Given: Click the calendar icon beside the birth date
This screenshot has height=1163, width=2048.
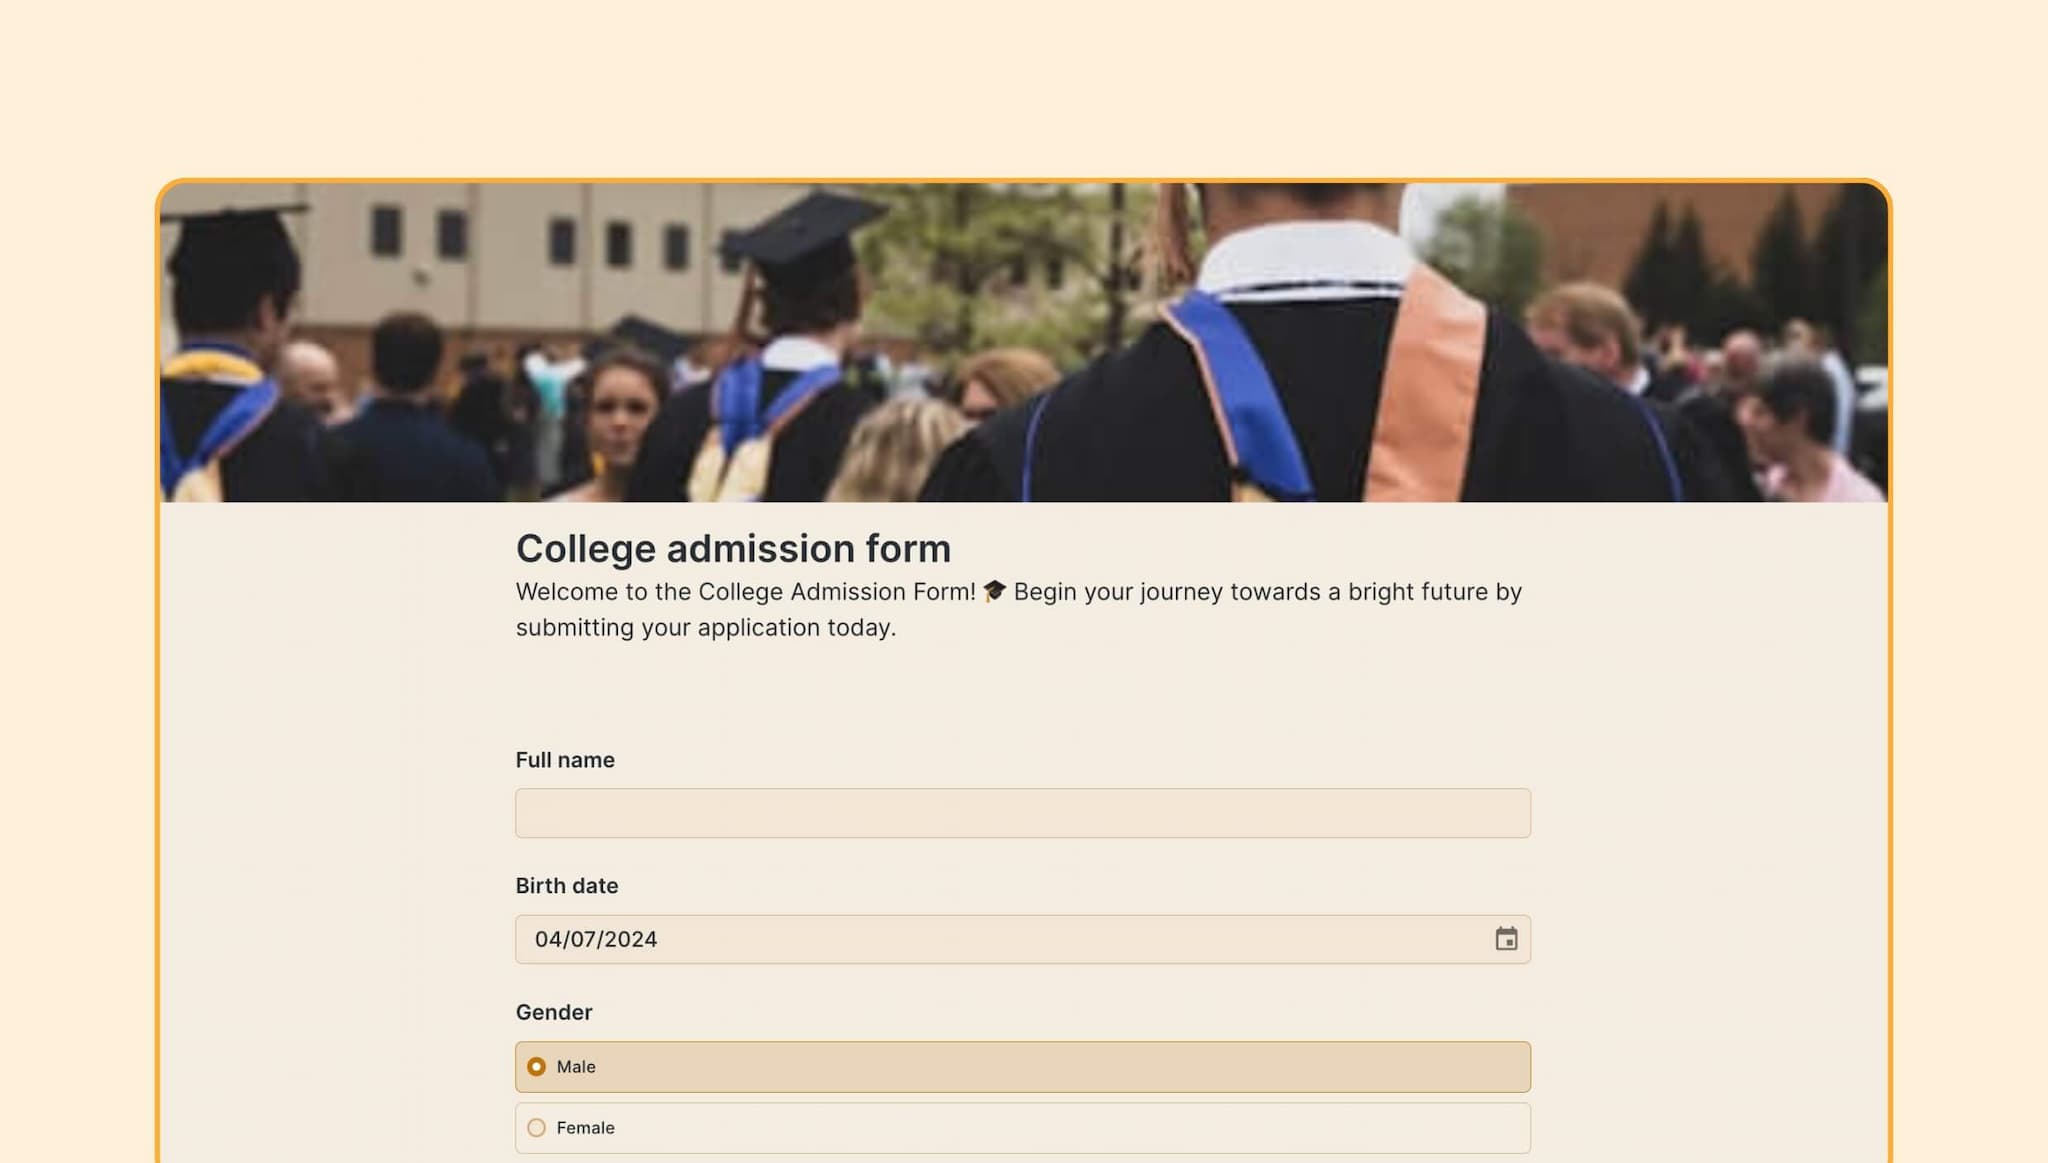Looking at the screenshot, I should pyautogui.click(x=1505, y=939).
